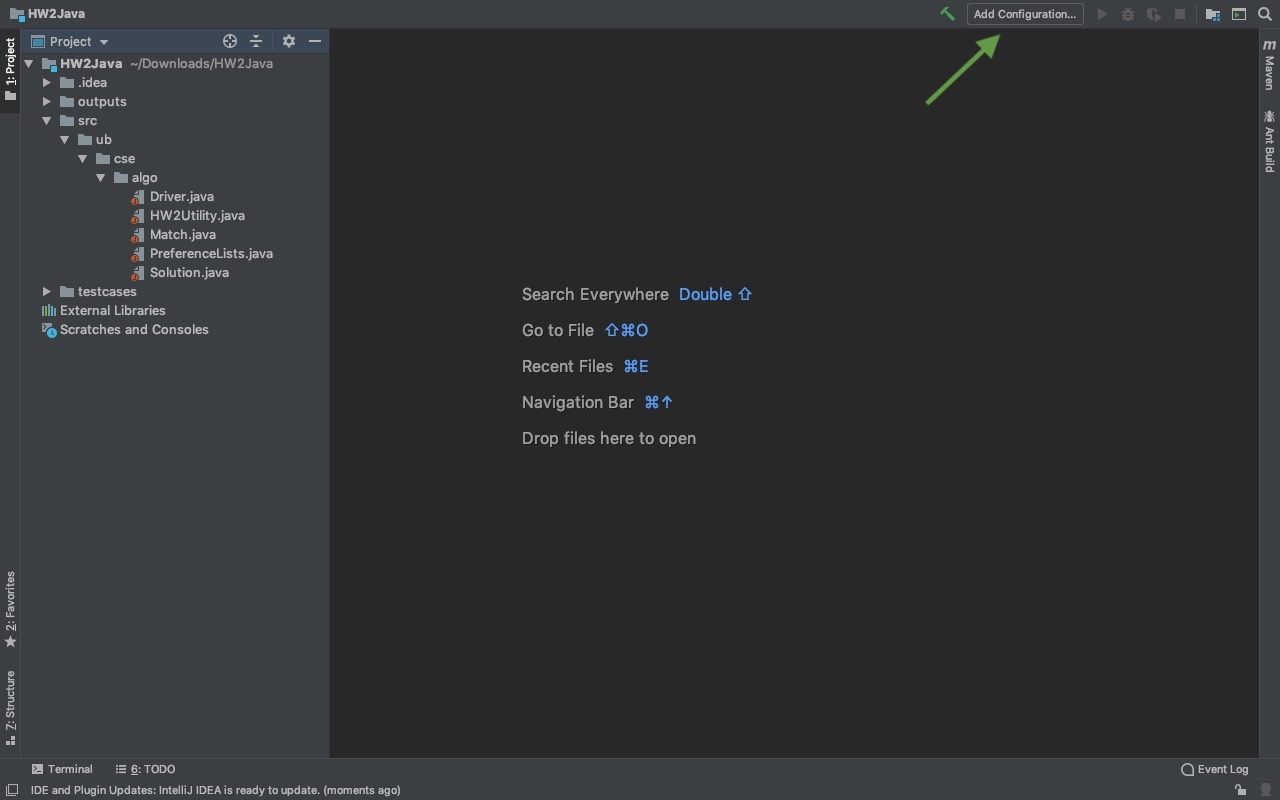Image resolution: width=1280 pixels, height=800 pixels.
Task: Open Project panel settings gear
Action: [x=289, y=41]
